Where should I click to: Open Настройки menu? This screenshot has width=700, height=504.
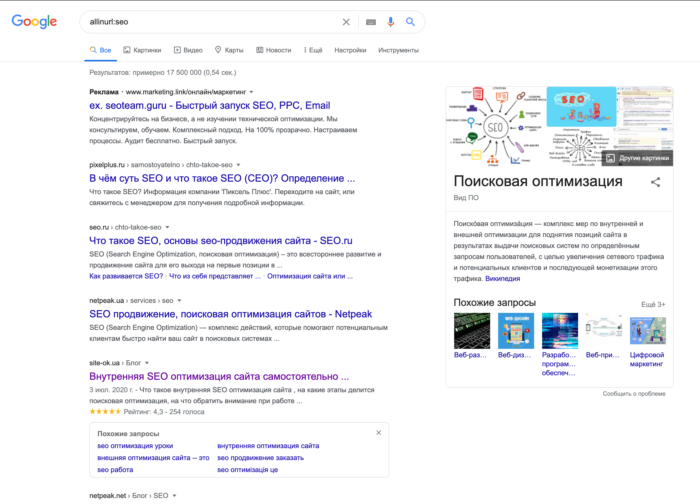coord(350,50)
